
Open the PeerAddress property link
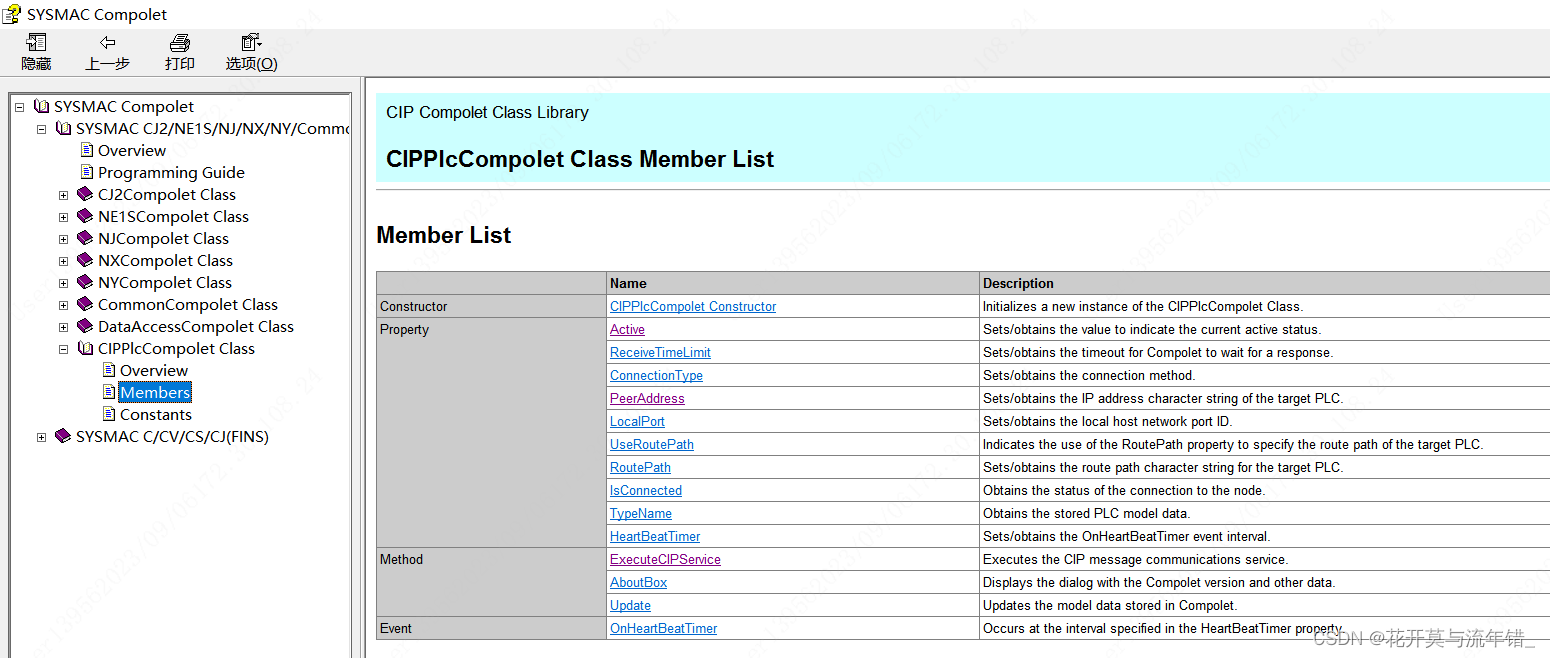647,398
